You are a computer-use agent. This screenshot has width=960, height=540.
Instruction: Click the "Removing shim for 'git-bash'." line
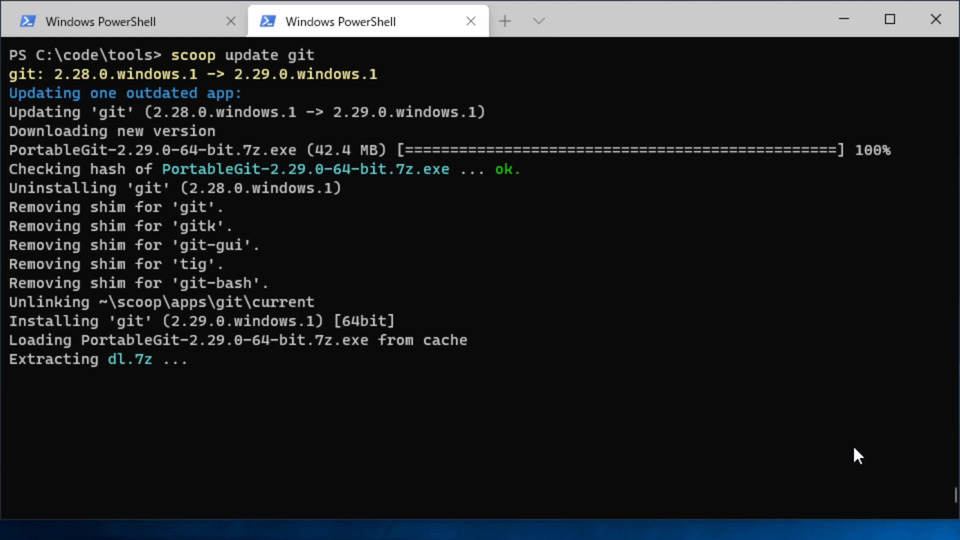point(139,283)
